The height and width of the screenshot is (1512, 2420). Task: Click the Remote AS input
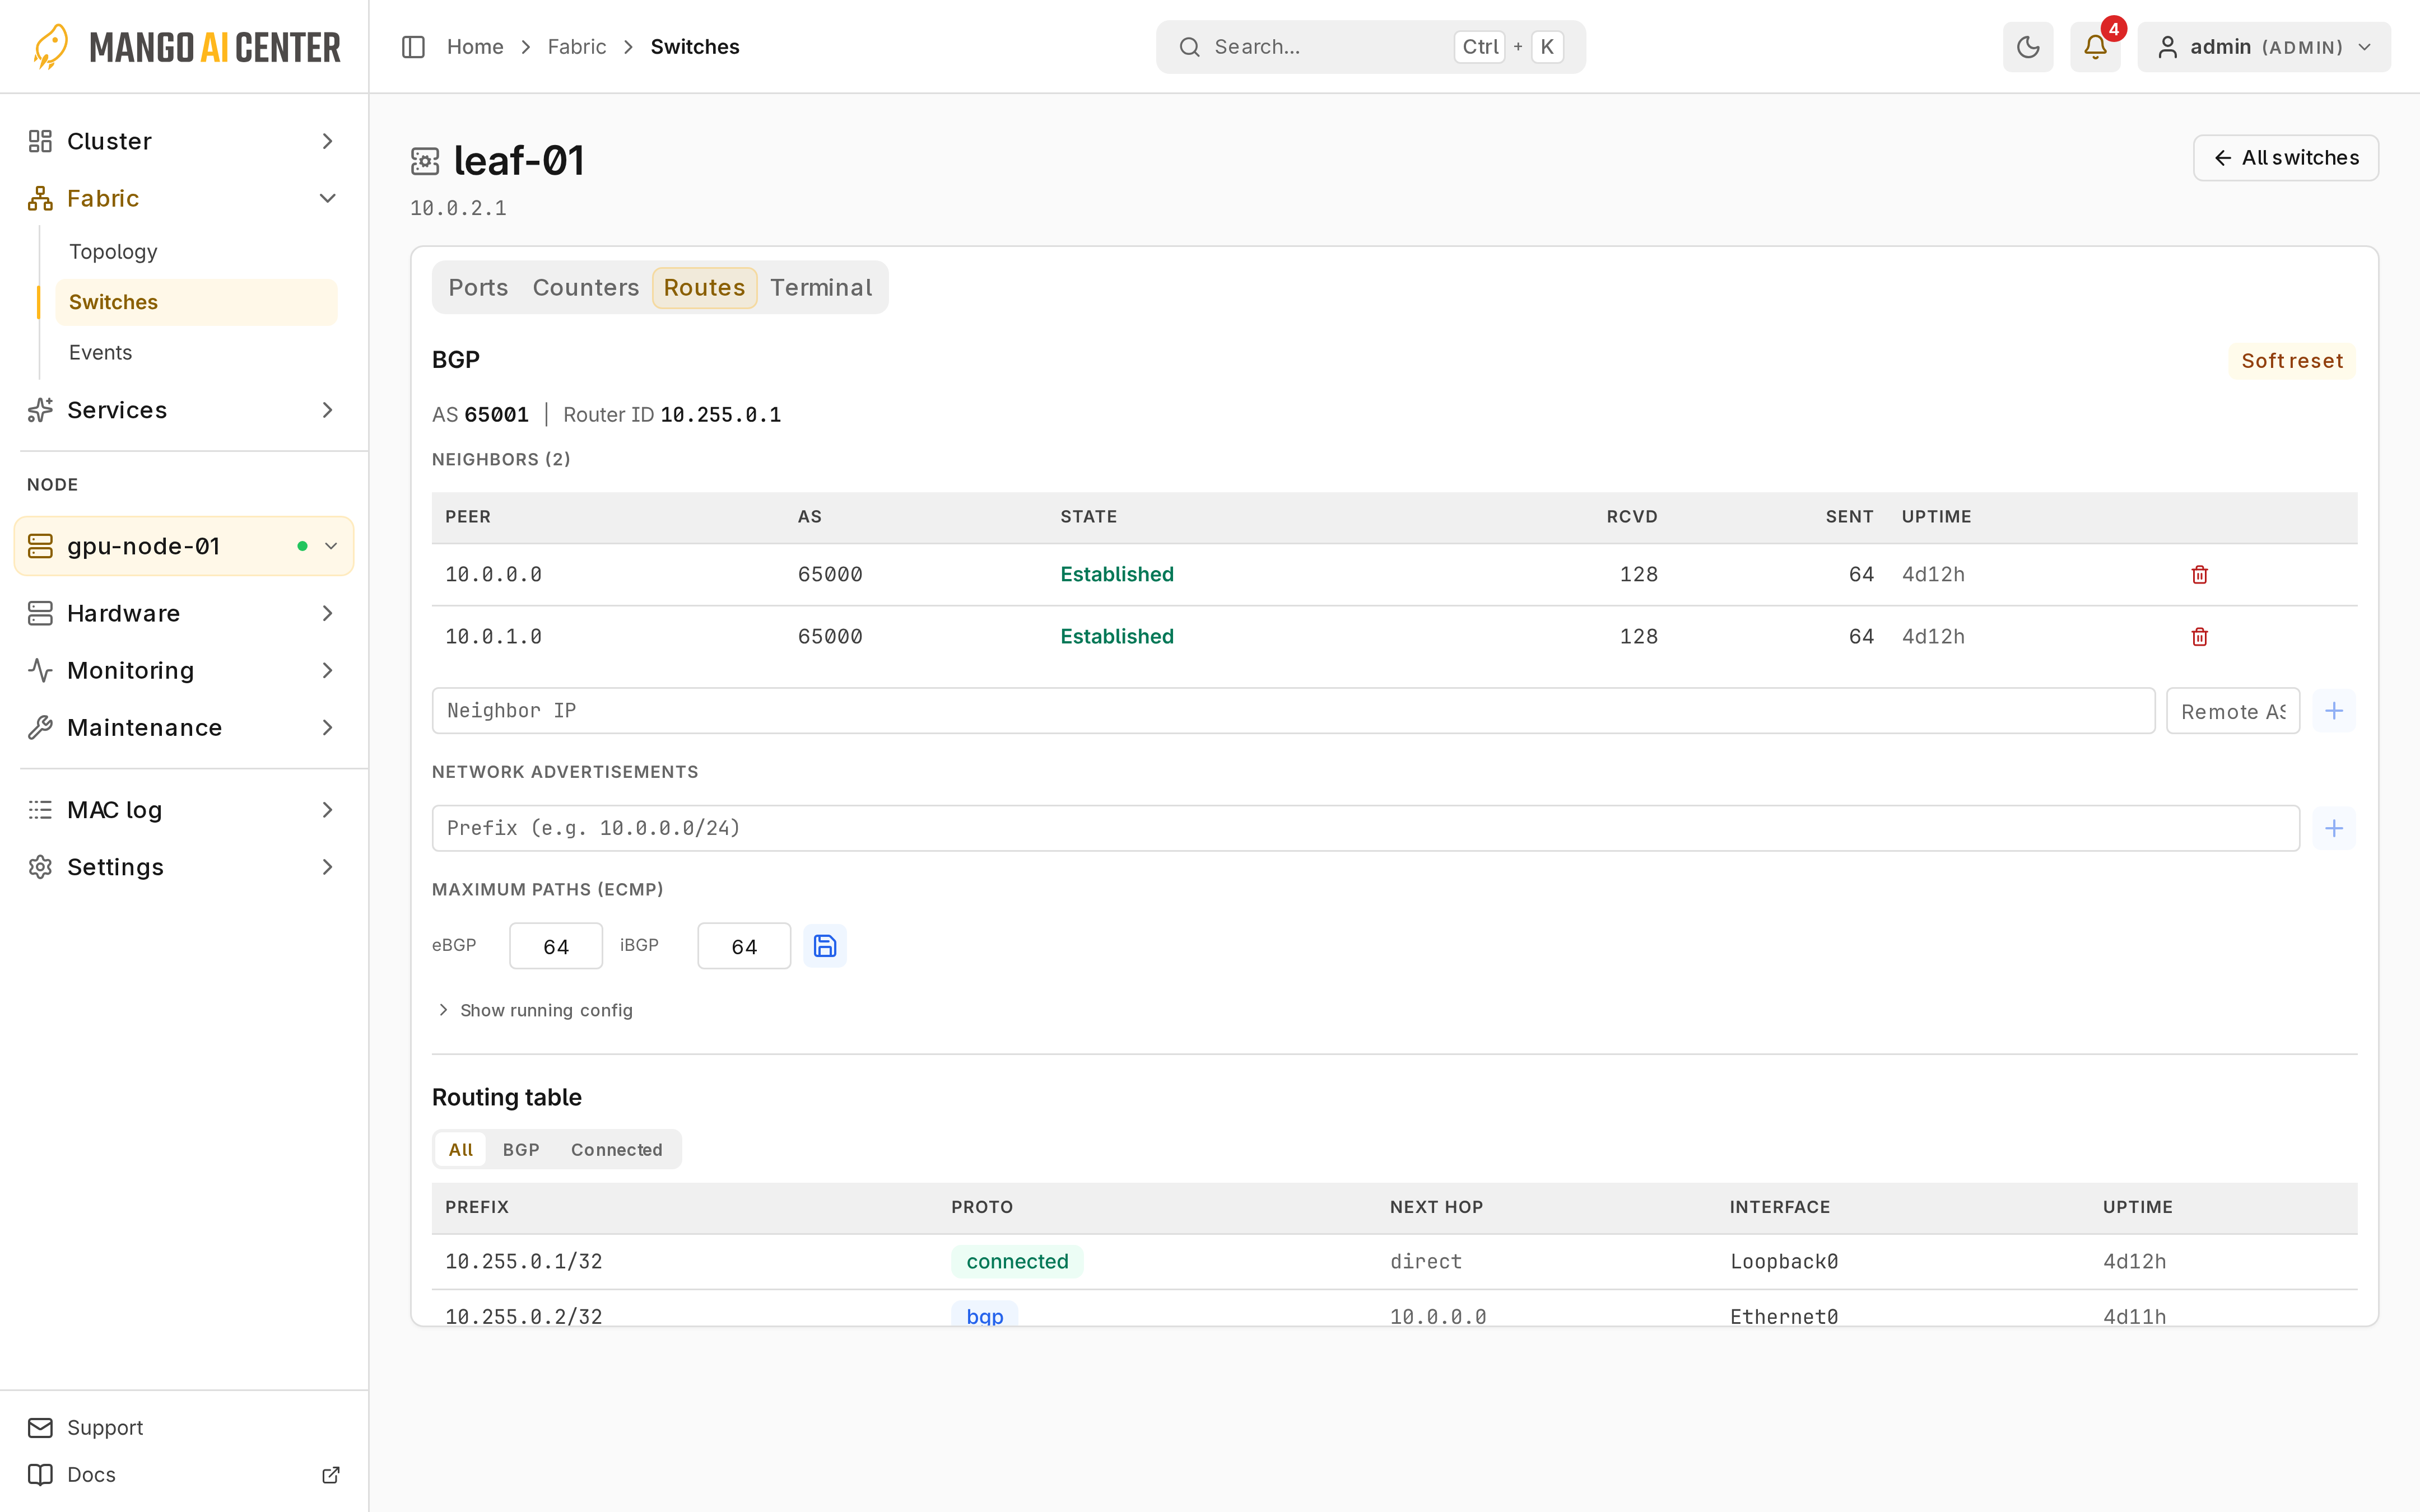2232,711
